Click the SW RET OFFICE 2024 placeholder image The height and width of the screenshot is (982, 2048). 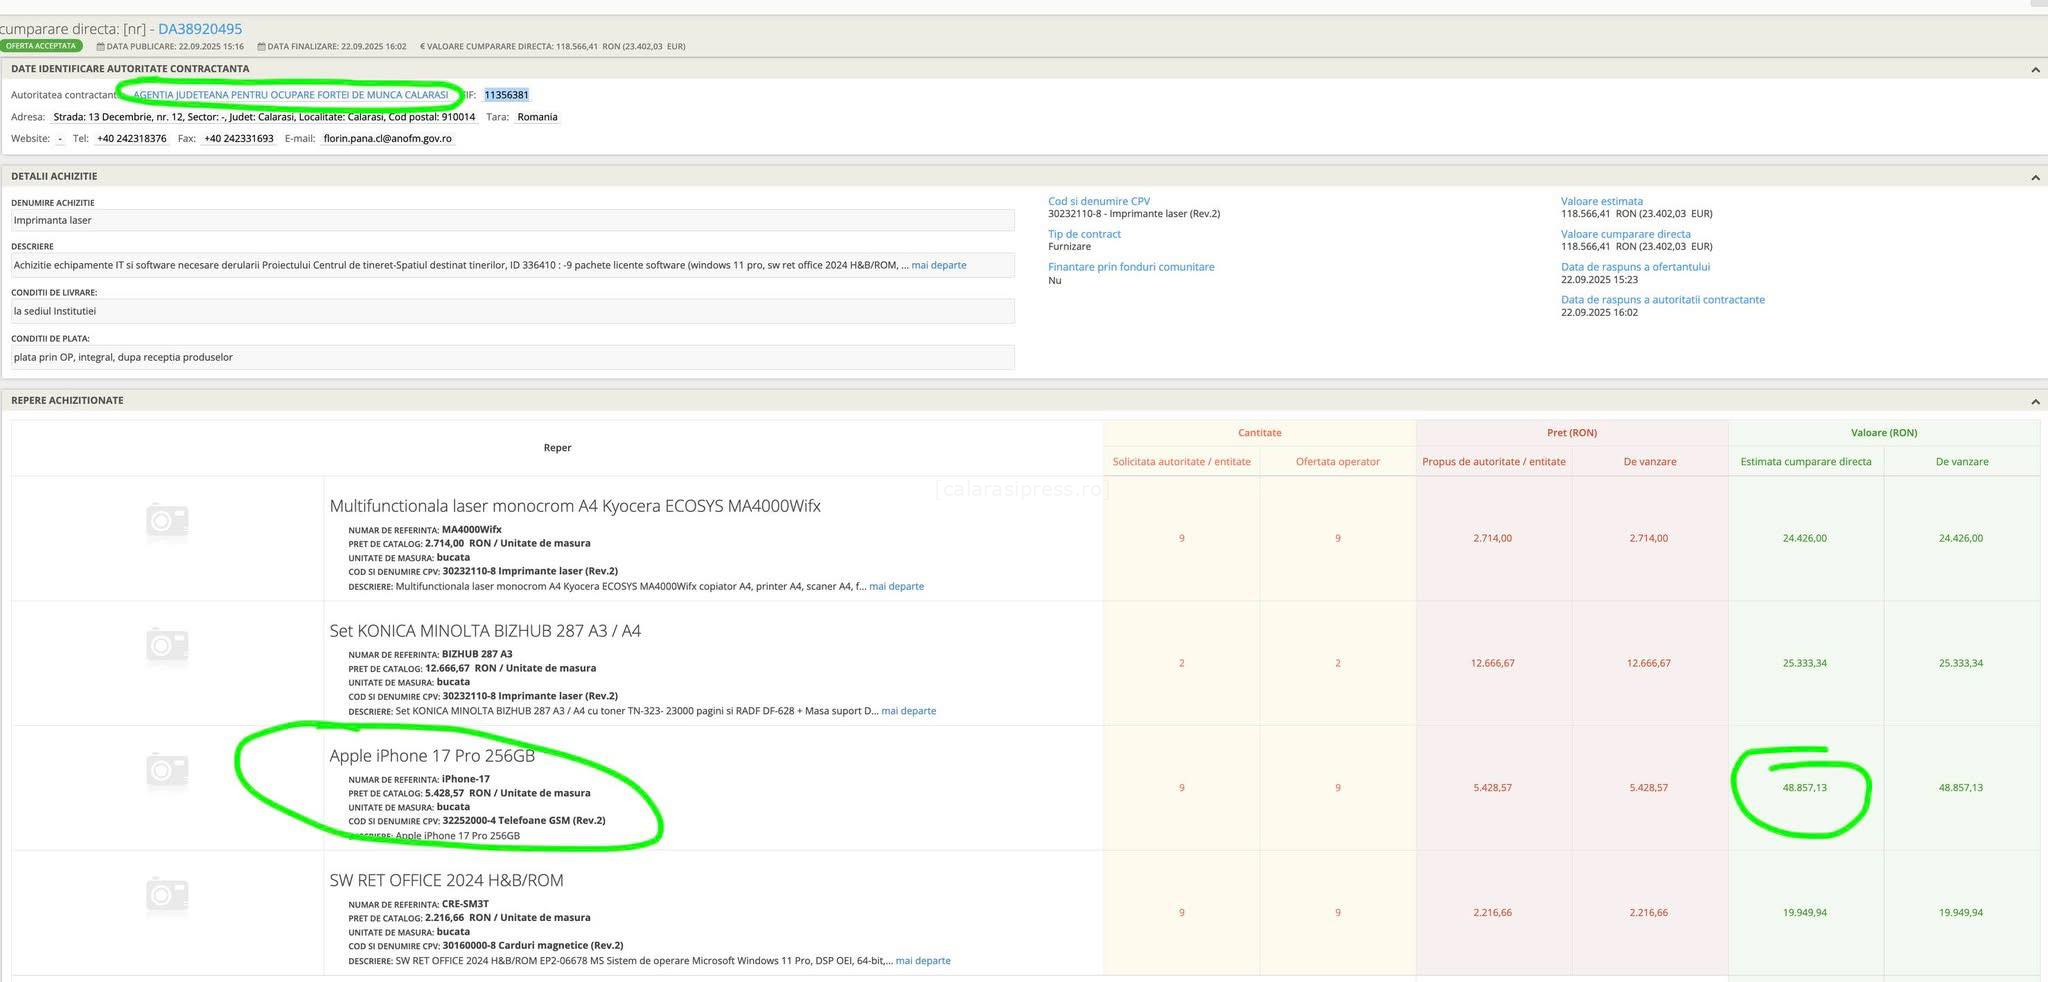(167, 895)
